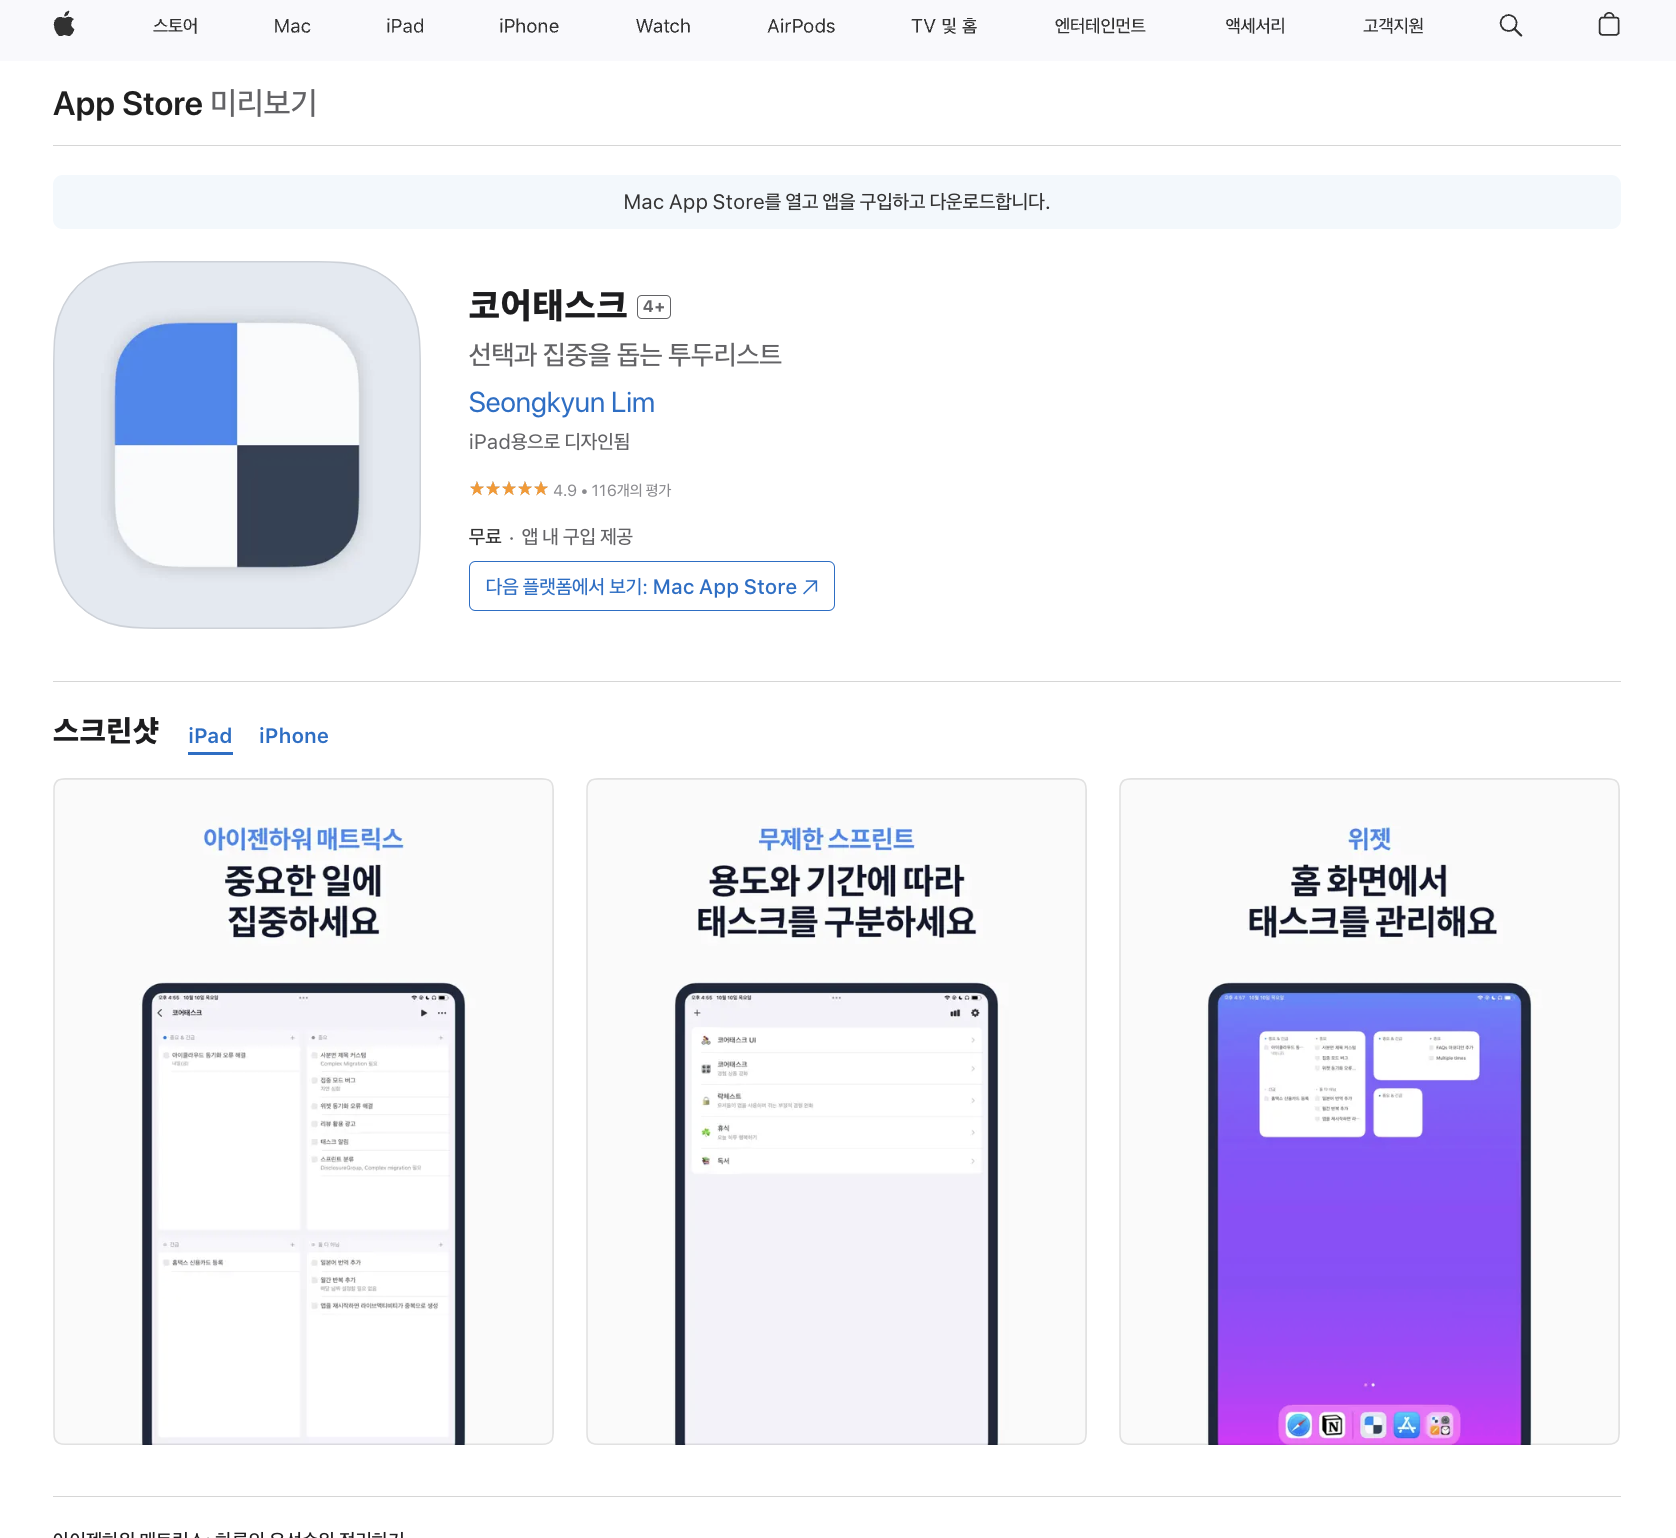Viewport: 1676px width, 1538px height.
Task: Open the Mac menu item
Action: tap(292, 26)
